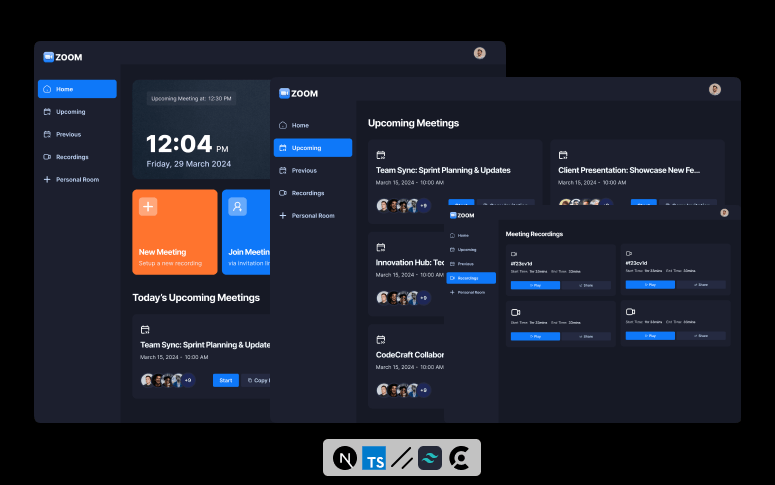Click the +9 participants badge on Innovation Hub card
Screen dimensions: 775x485
click(x=423, y=298)
